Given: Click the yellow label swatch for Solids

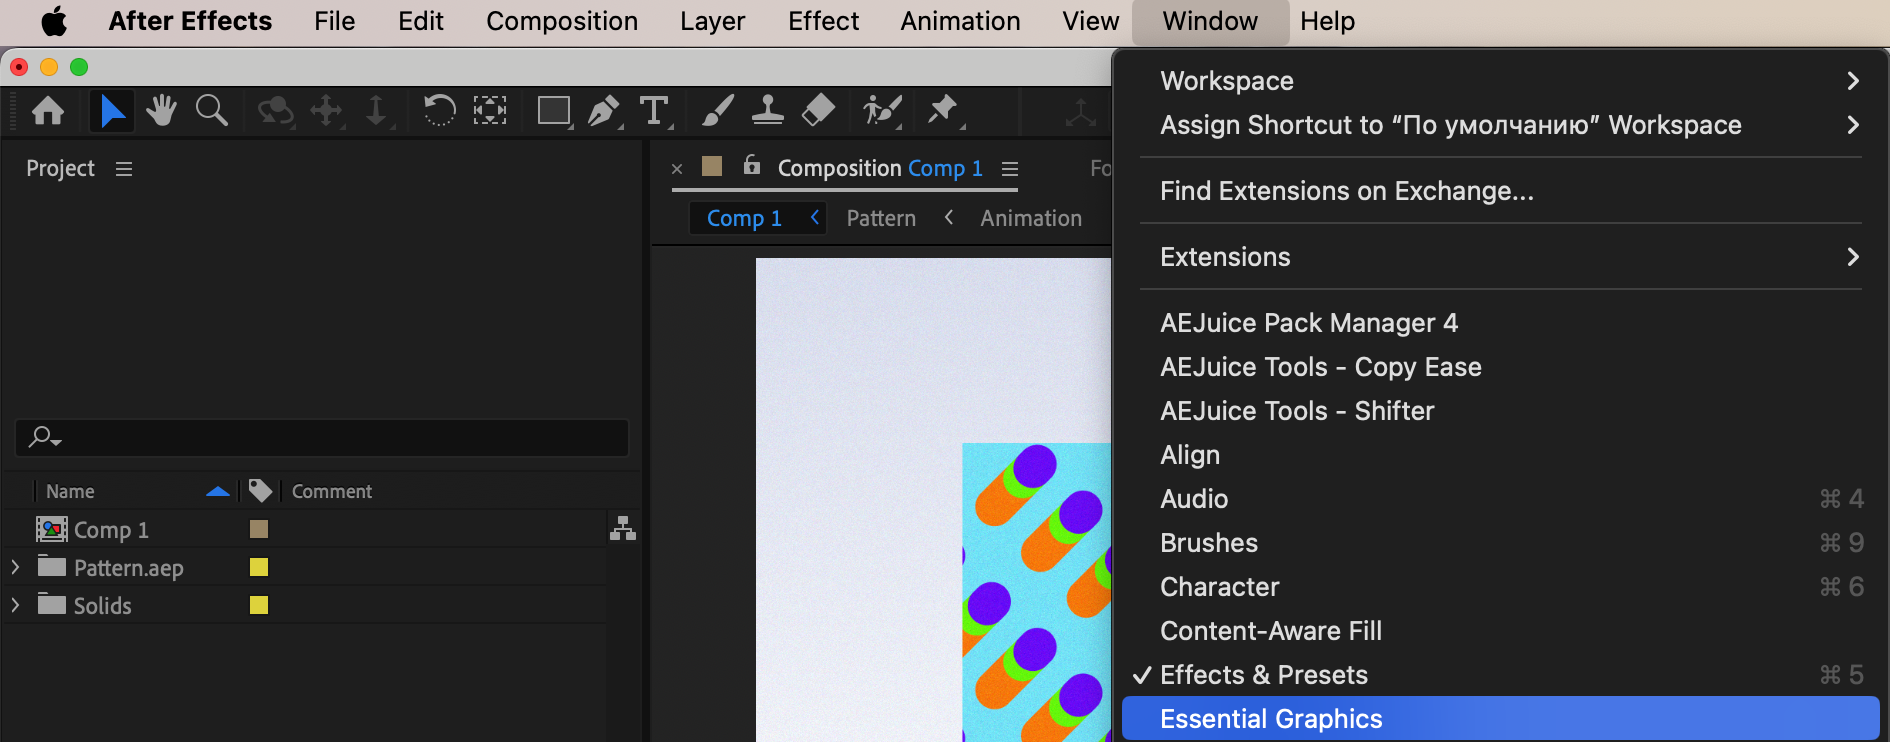Looking at the screenshot, I should click(x=259, y=605).
